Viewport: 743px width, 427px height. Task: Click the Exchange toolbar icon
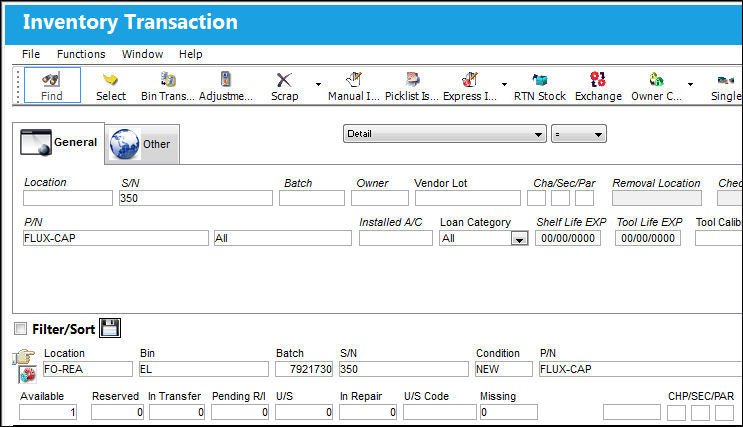coord(598,86)
